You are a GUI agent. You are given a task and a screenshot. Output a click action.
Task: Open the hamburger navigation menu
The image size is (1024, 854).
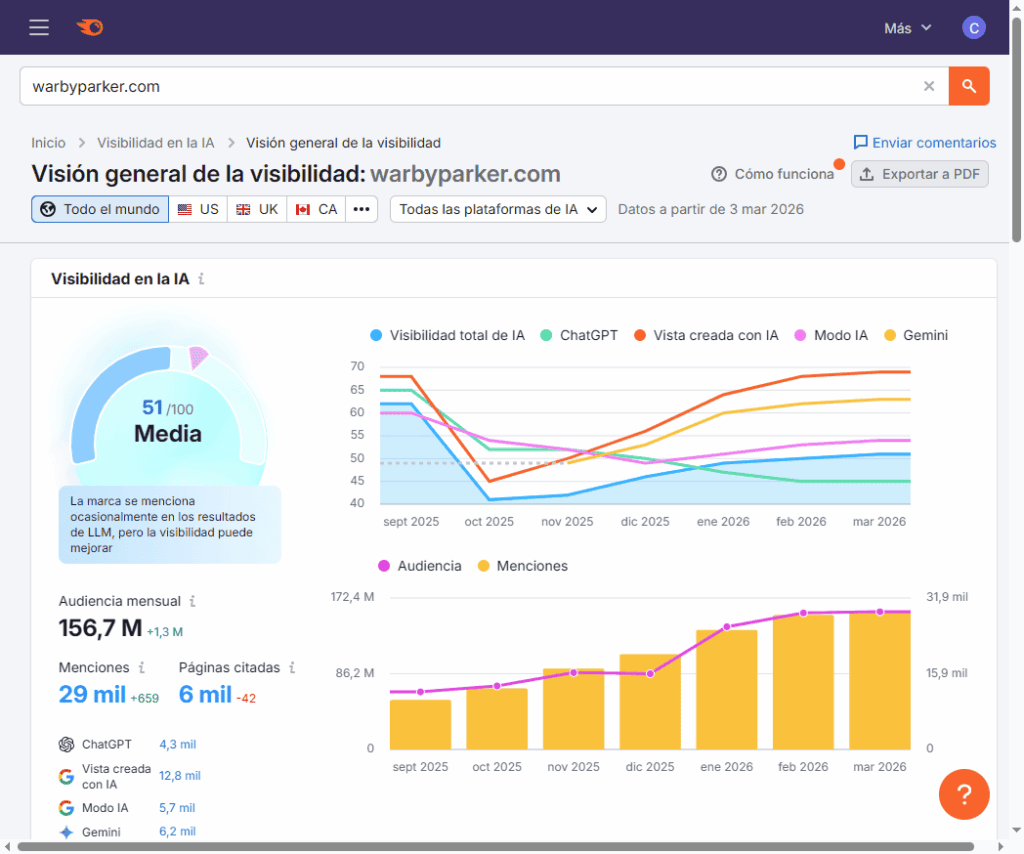click(38, 27)
